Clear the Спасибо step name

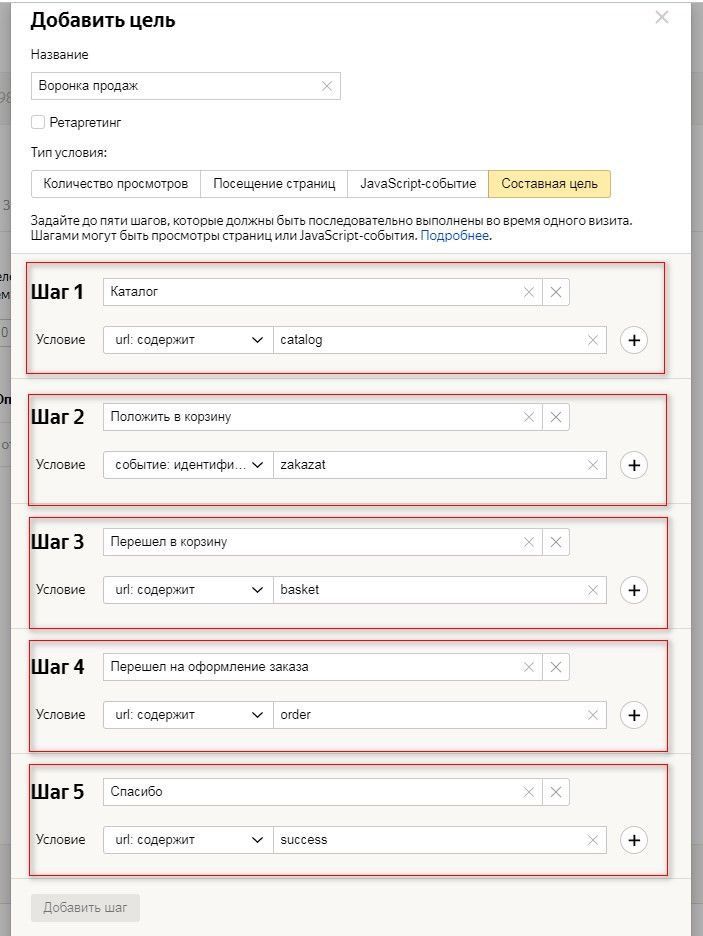click(x=529, y=792)
